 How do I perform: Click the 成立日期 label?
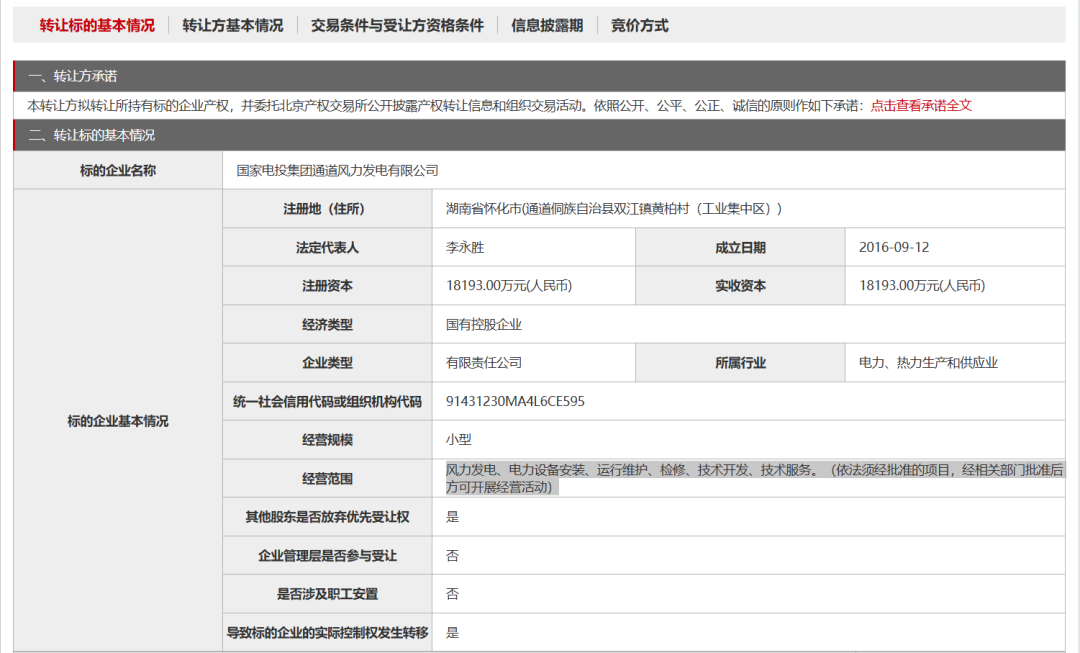[x=740, y=247]
